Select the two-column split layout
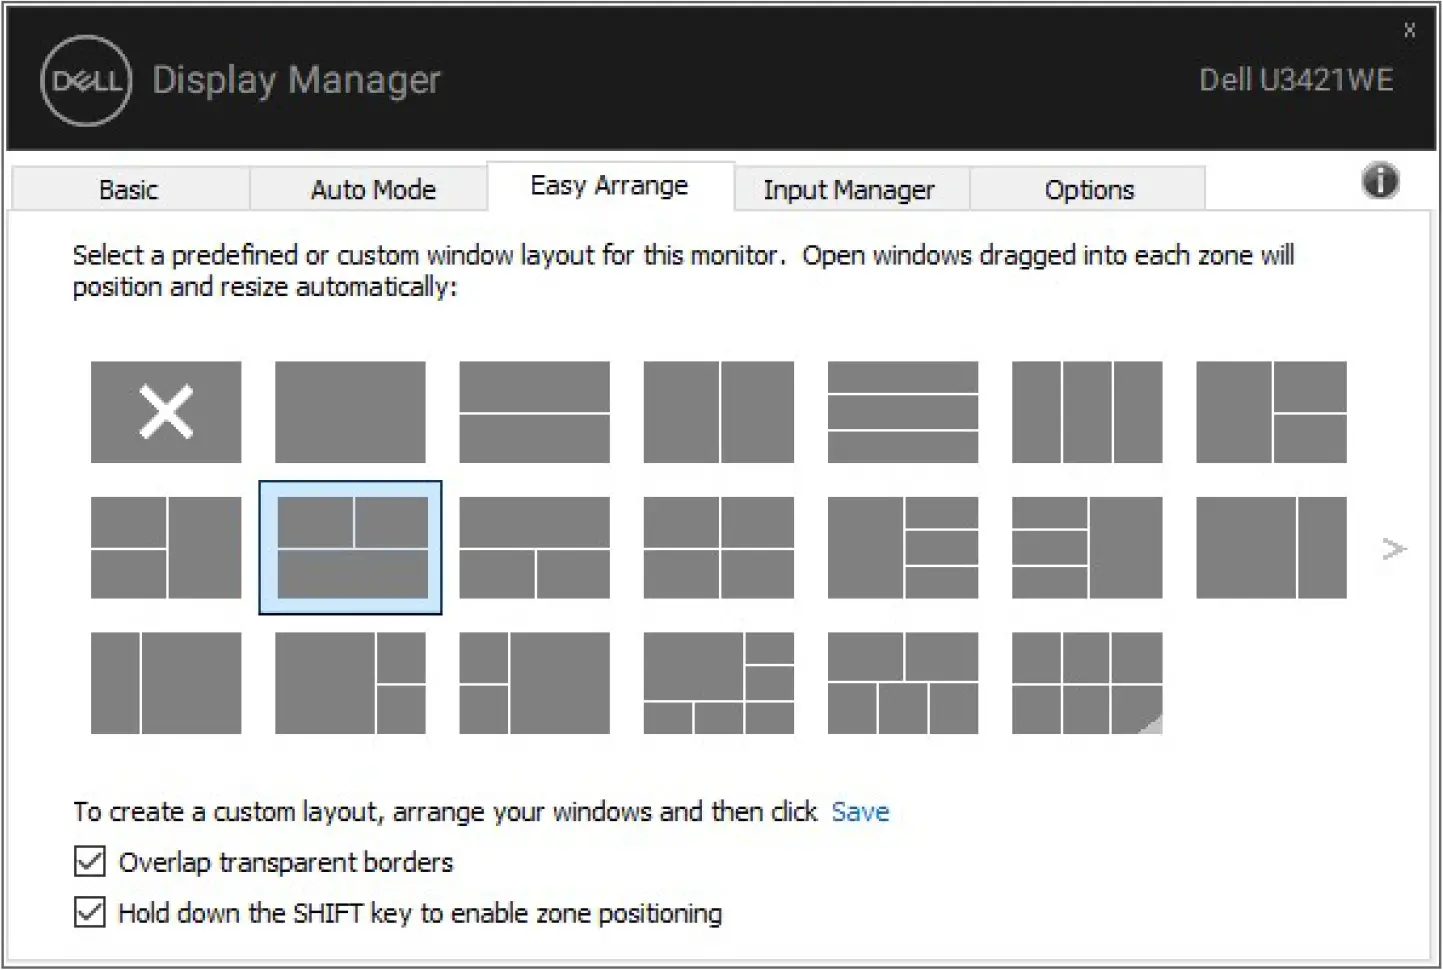The image size is (1443, 970). pos(718,412)
